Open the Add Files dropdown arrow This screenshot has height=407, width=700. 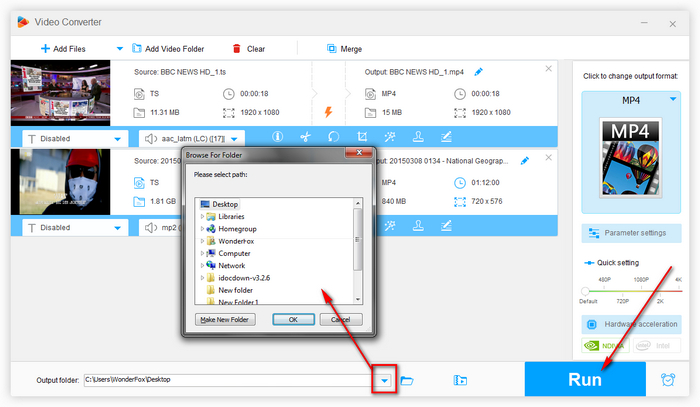120,49
